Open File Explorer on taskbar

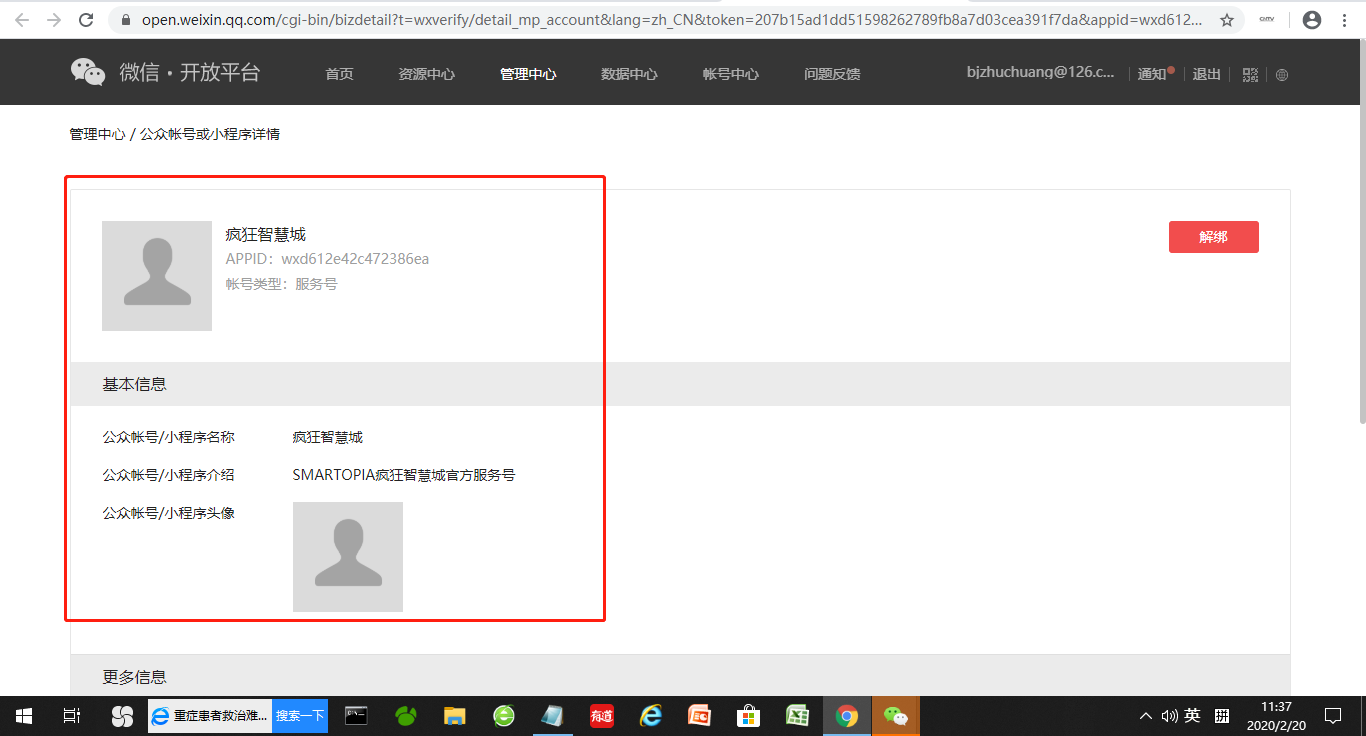click(455, 716)
